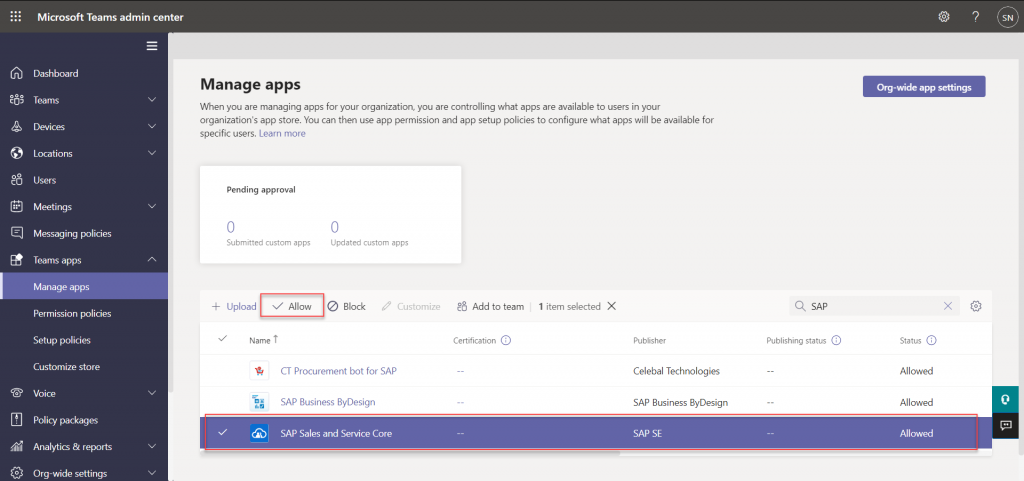
Task: Click CT Procurement bot app icon
Action: point(259,371)
